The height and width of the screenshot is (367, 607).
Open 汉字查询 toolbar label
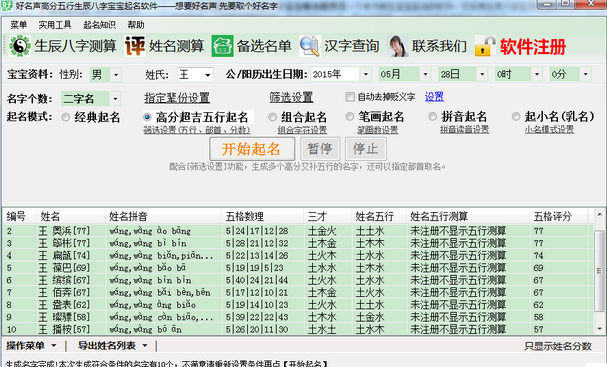[352, 46]
